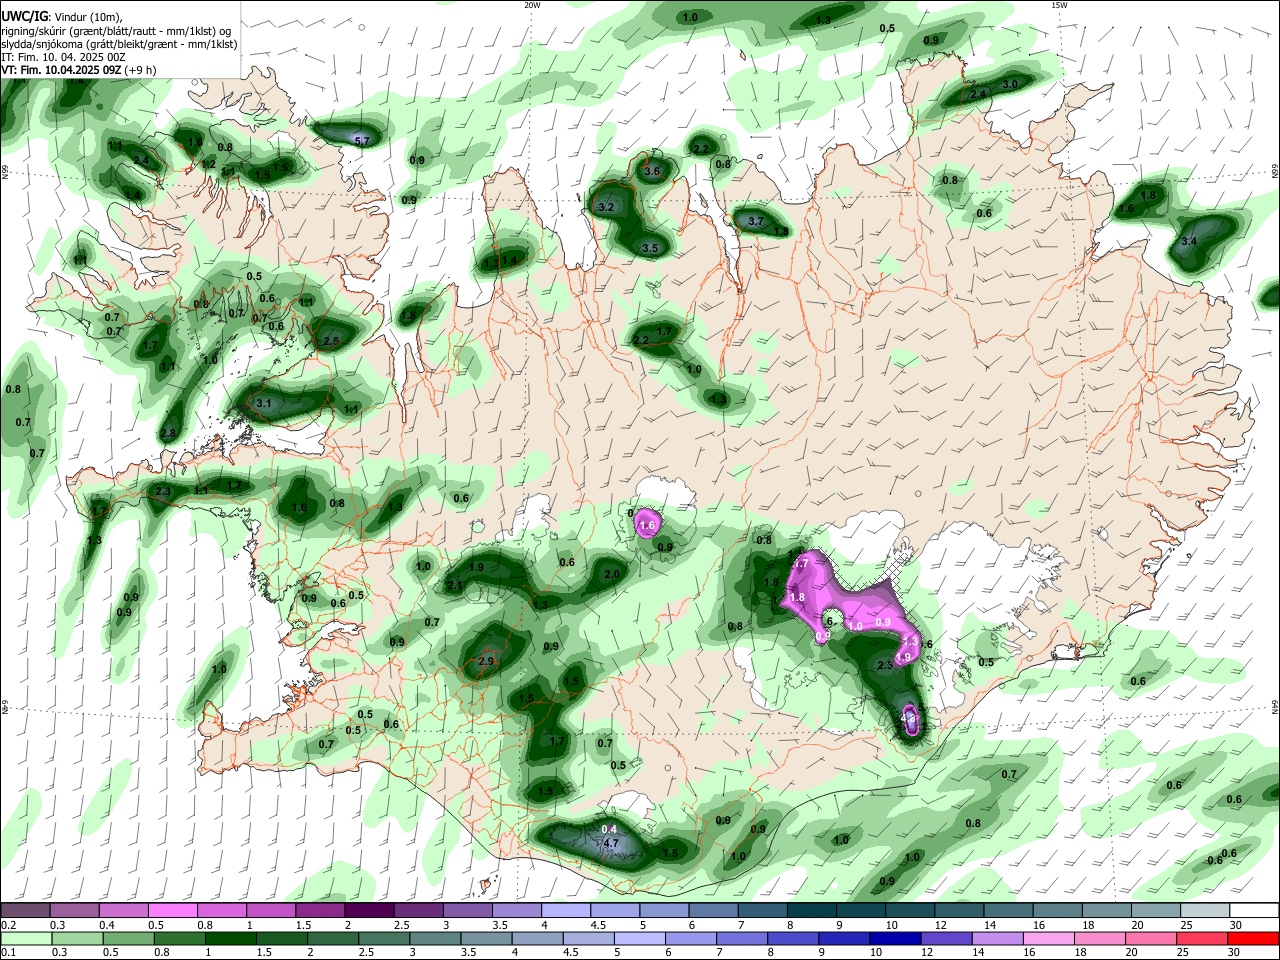Pick the dusky mauve 0.2 swatch in top legend row

coord(25,911)
